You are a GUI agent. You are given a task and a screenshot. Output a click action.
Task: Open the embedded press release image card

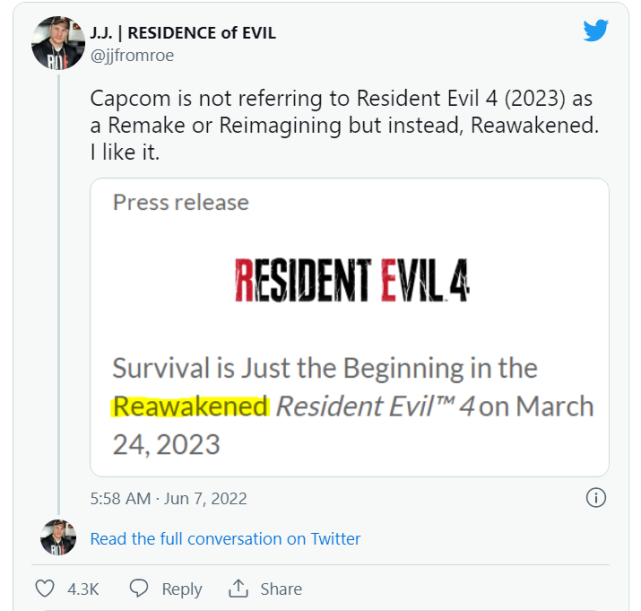(349, 326)
